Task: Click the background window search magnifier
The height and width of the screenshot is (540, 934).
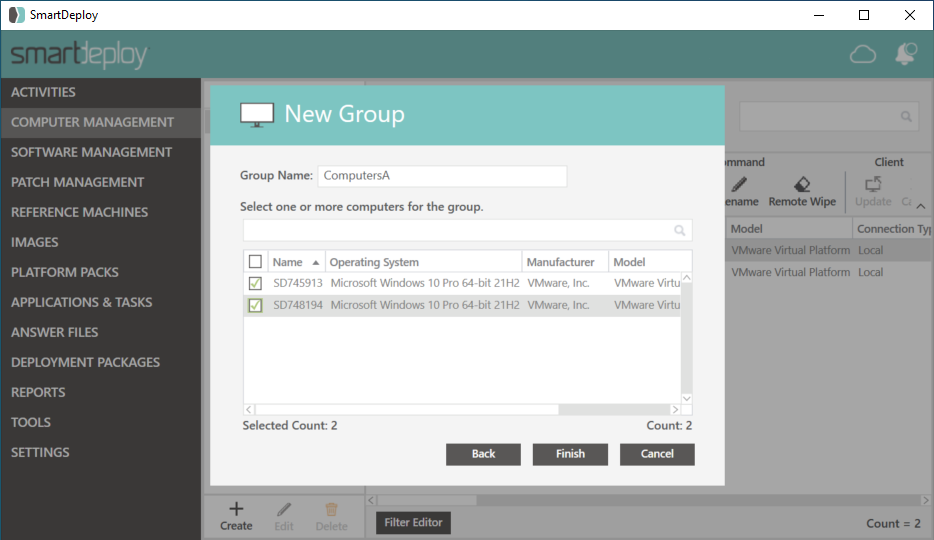Action: [906, 117]
